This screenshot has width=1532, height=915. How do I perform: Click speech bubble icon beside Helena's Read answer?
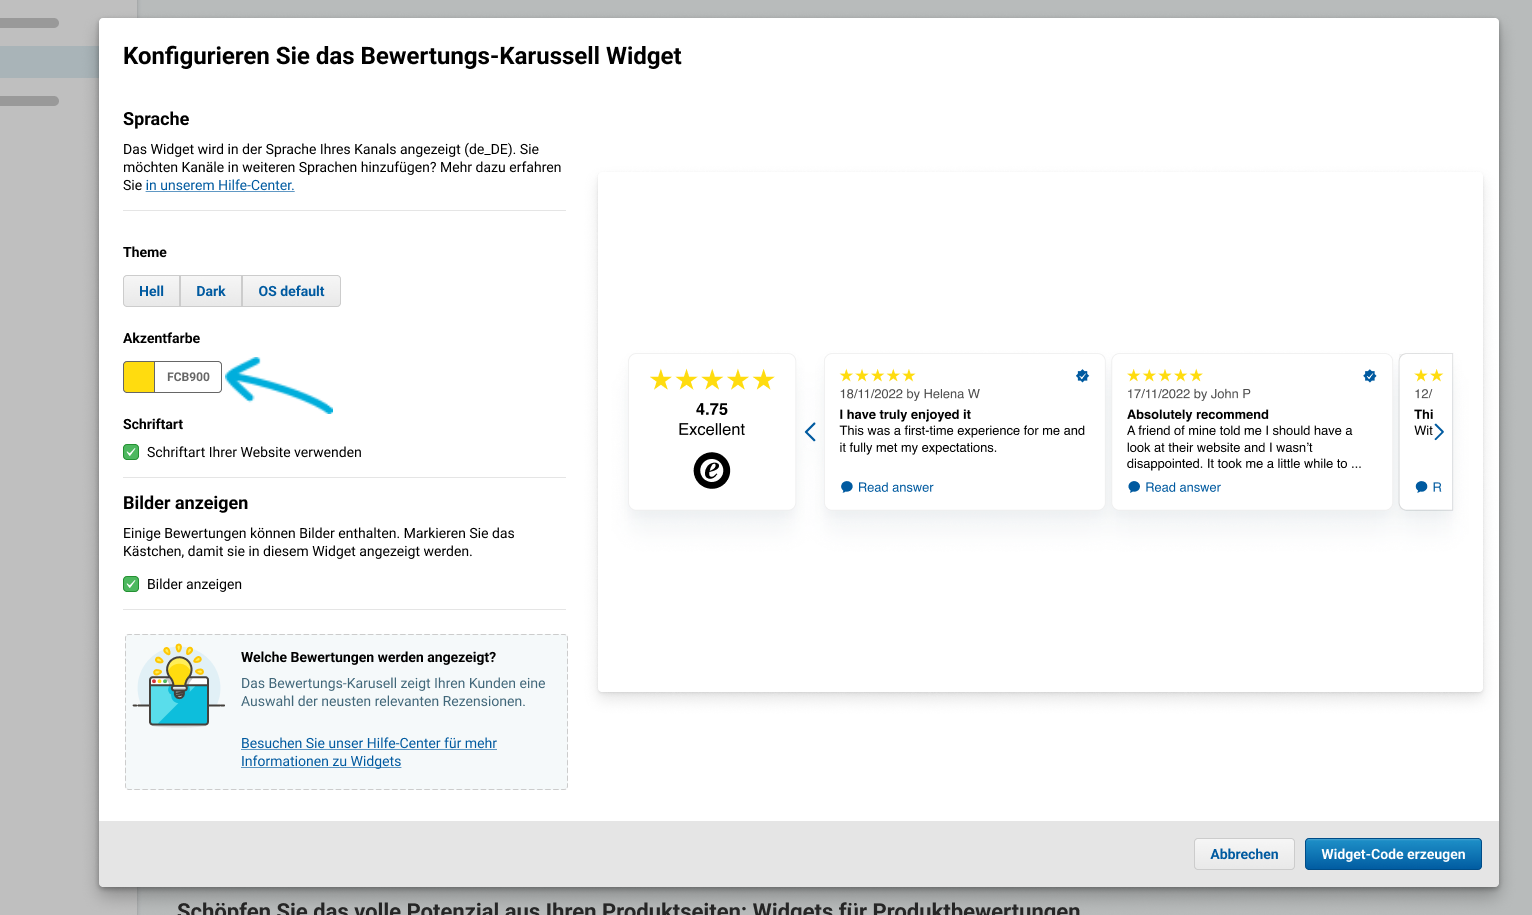[x=847, y=487]
